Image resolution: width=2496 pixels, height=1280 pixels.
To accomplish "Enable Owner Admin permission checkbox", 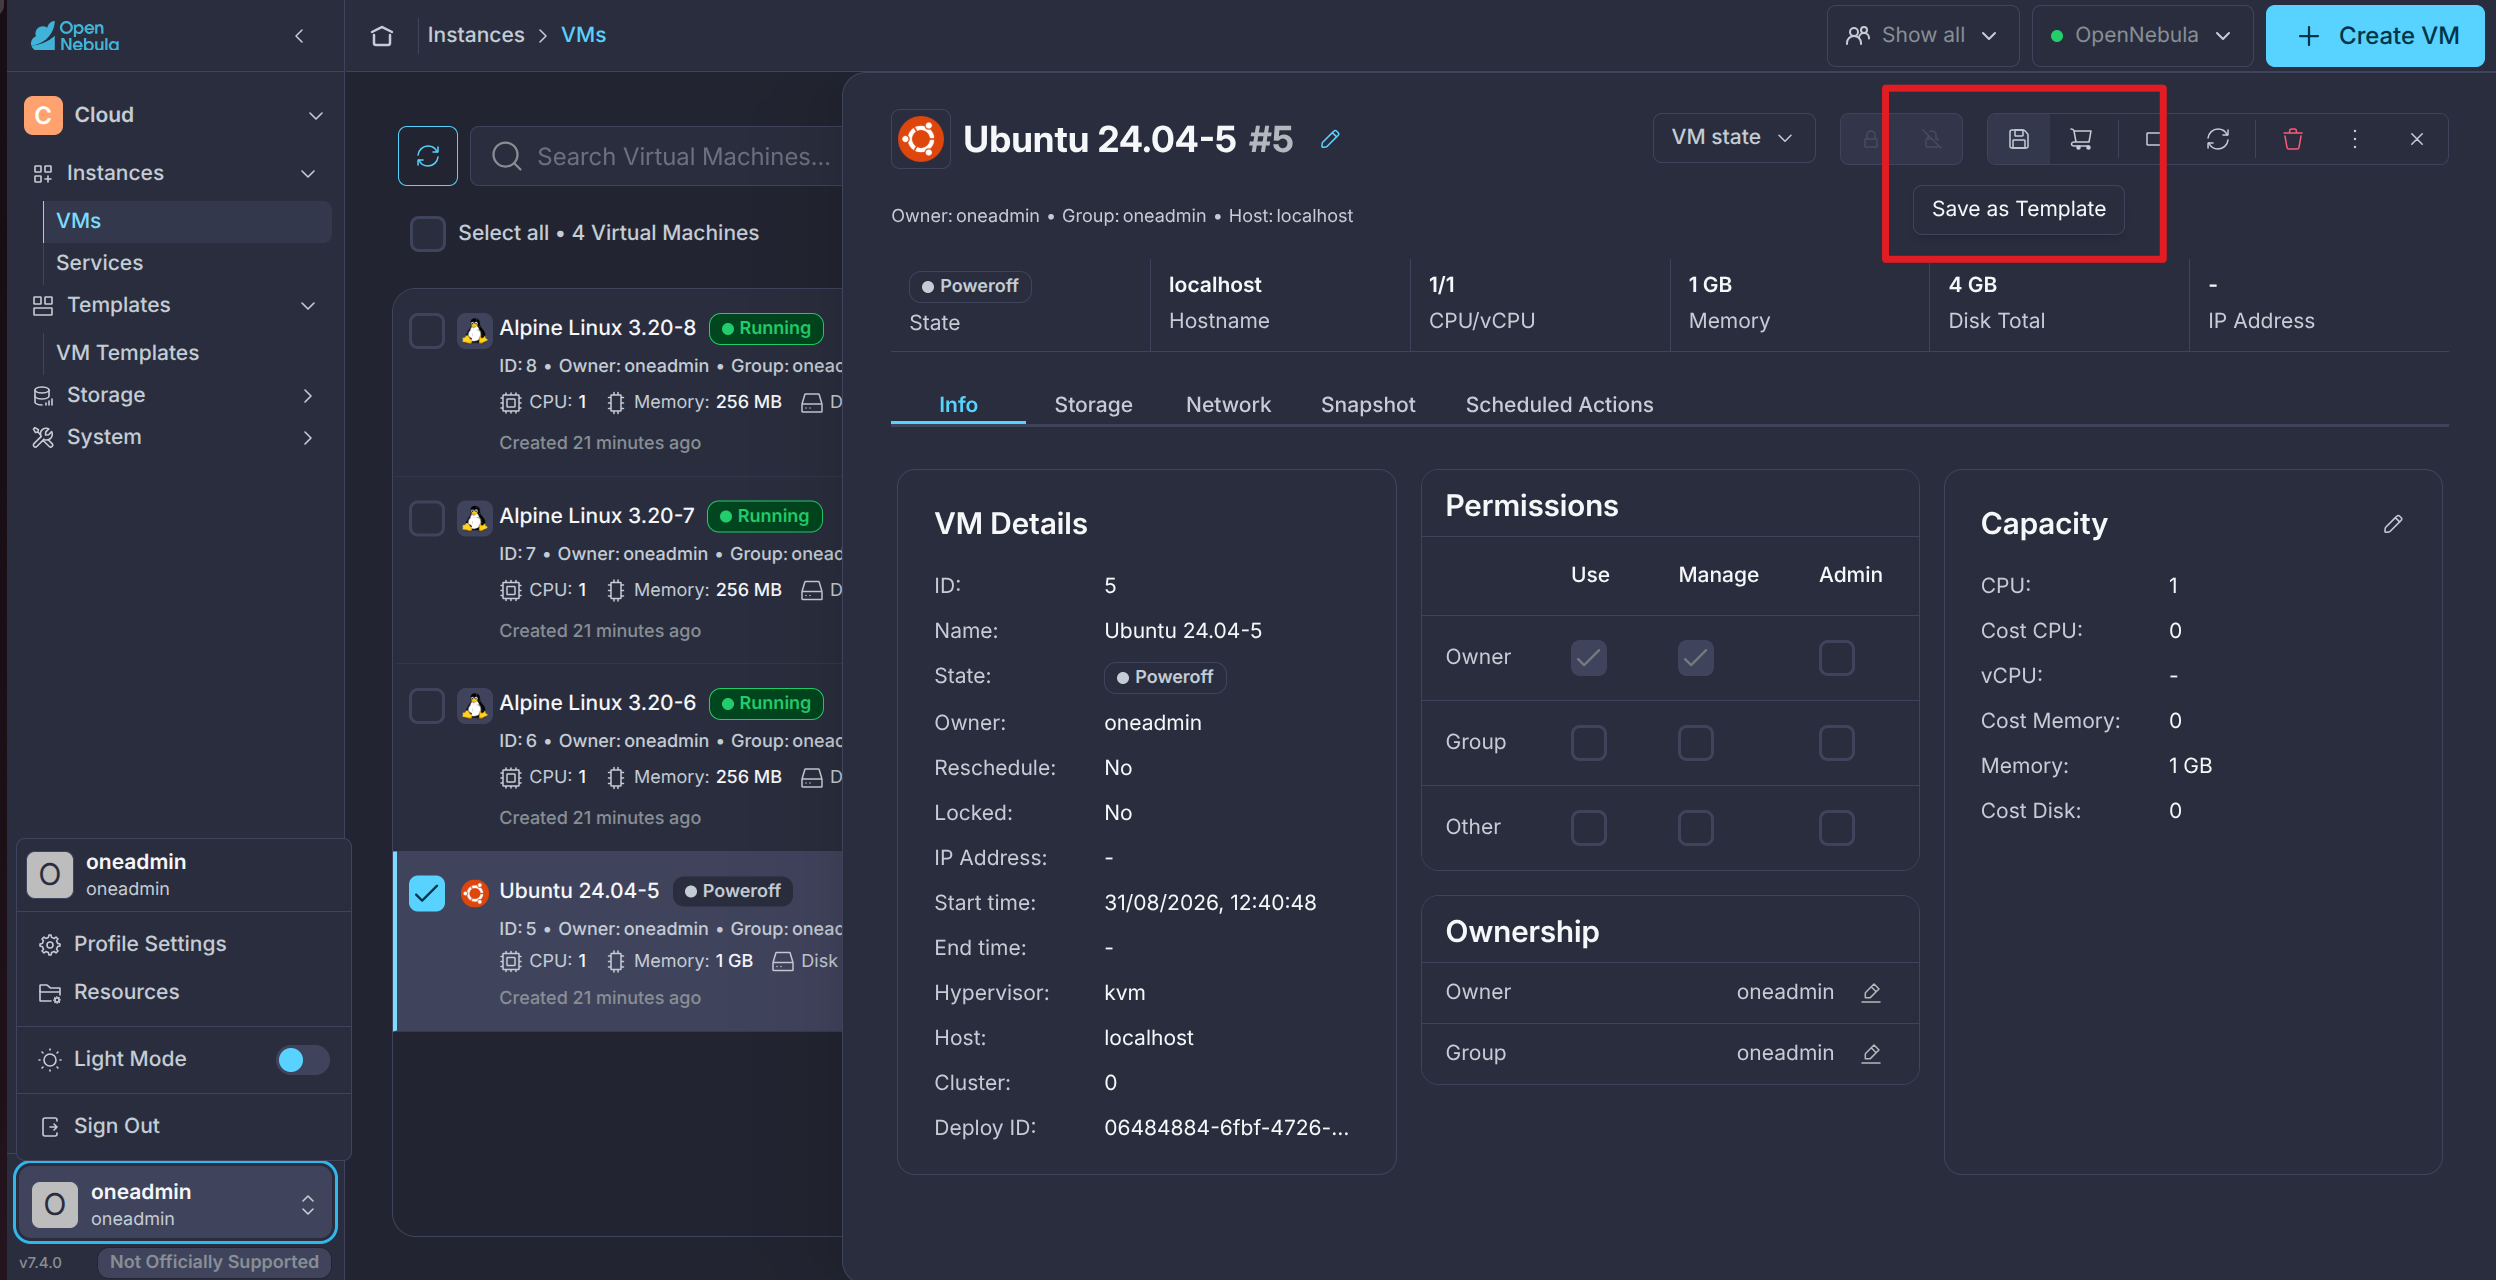I will (1837, 658).
